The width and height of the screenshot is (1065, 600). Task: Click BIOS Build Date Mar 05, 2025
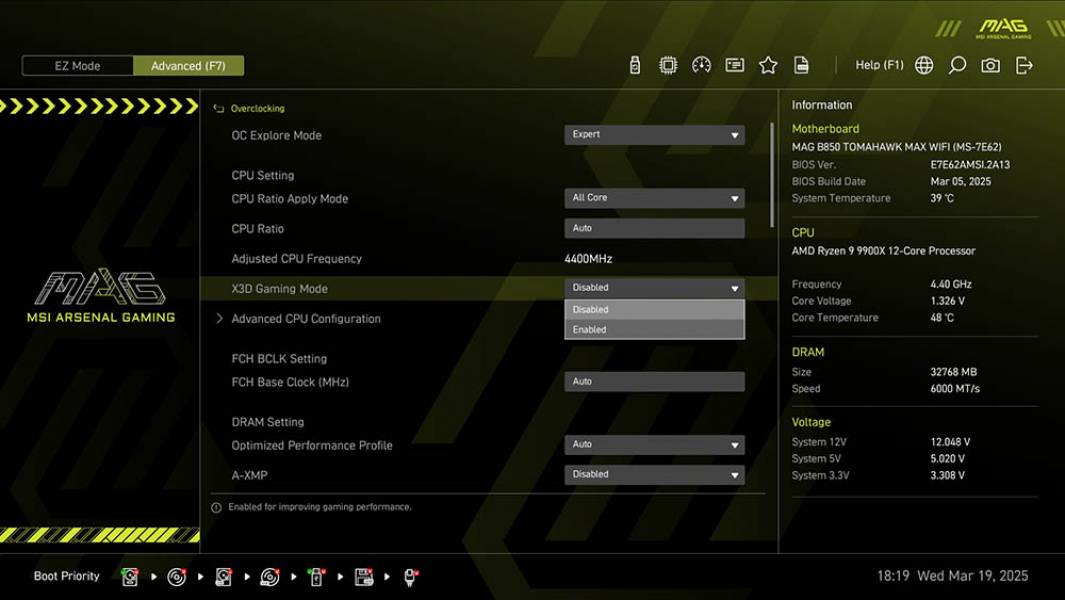(x=960, y=181)
